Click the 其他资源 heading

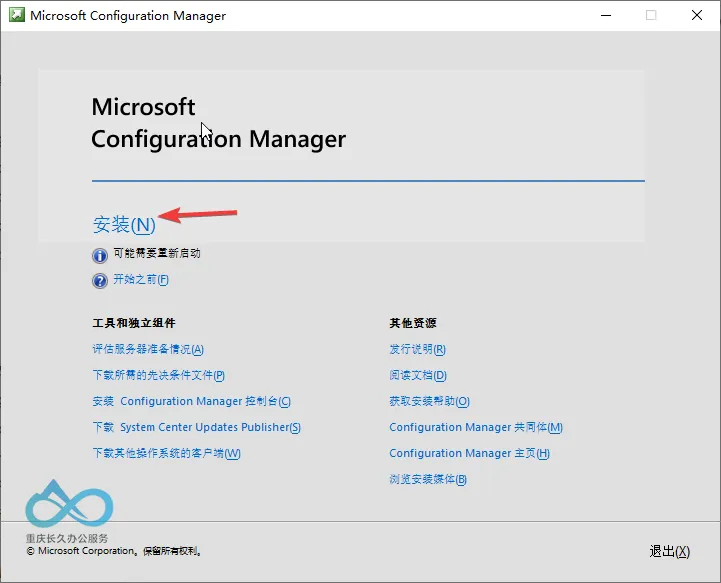point(413,323)
